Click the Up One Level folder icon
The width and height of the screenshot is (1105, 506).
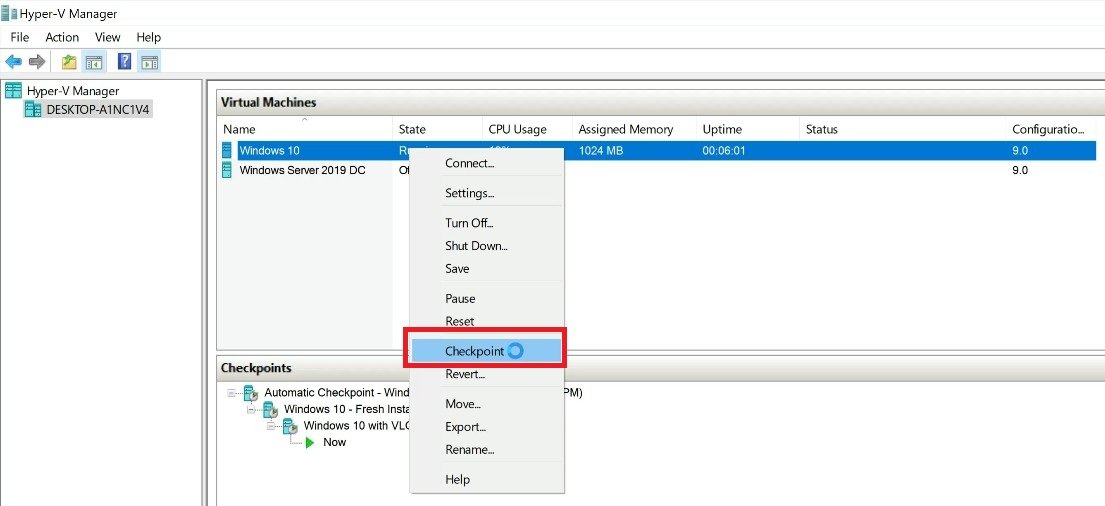69,62
